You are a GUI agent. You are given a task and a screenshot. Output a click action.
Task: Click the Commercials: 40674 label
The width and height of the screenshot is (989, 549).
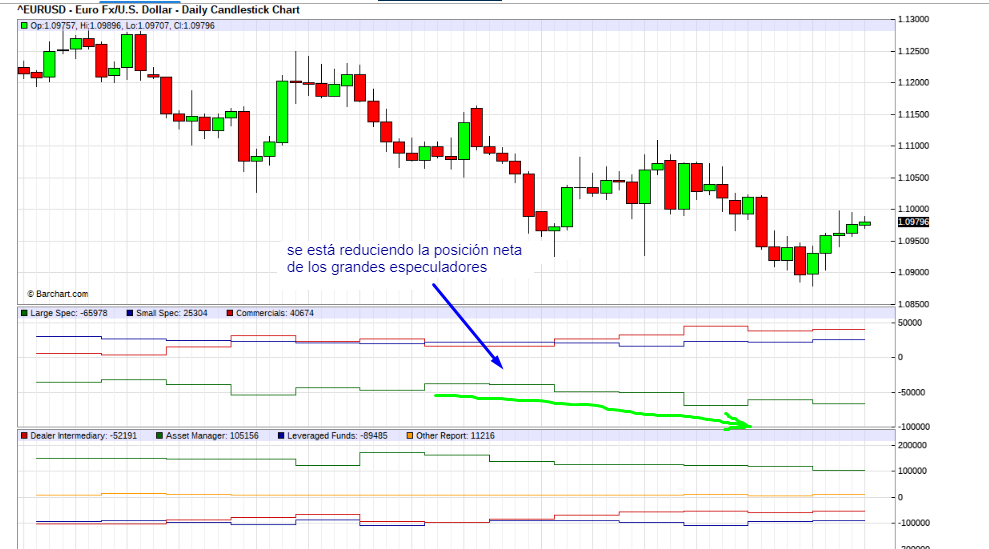275,313
